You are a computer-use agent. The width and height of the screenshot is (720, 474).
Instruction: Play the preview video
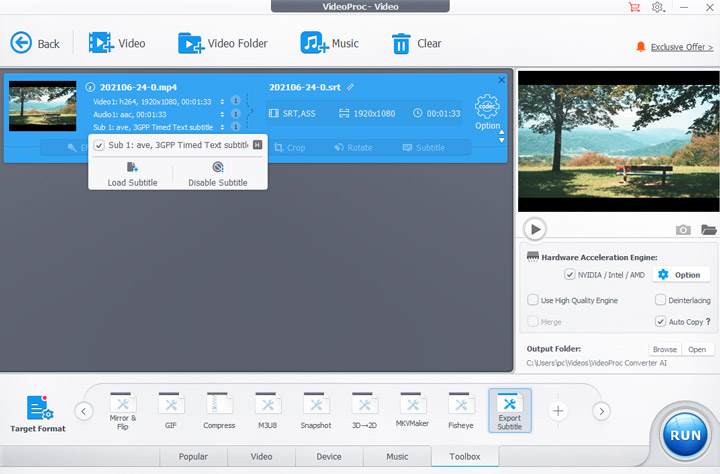pos(535,229)
